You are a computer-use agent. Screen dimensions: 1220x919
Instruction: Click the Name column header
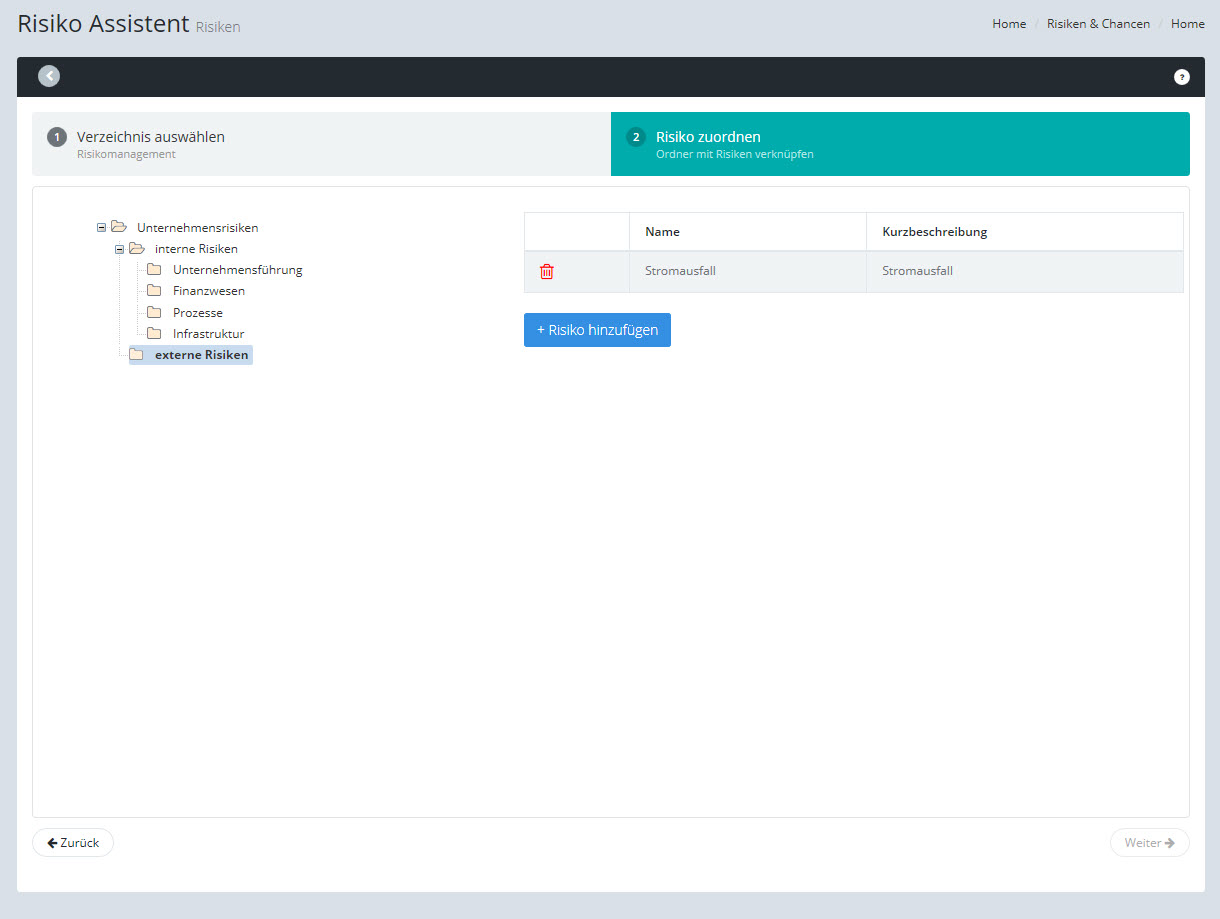pyautogui.click(x=662, y=232)
